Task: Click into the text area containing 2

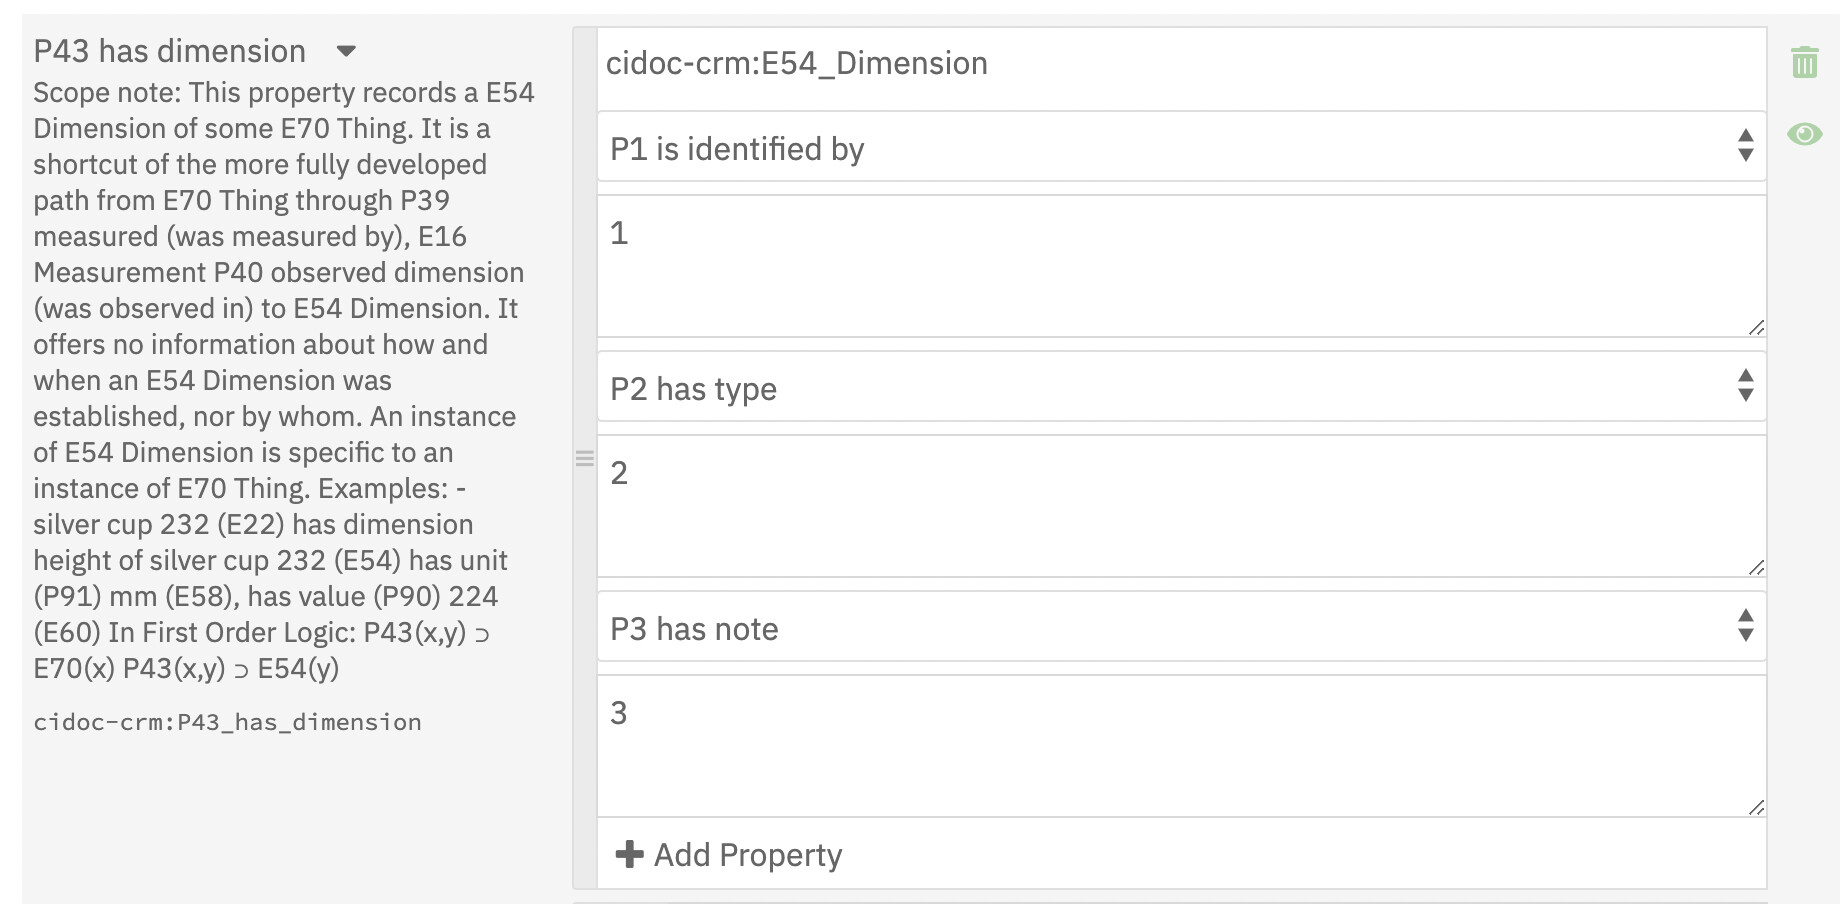Action: 1180,506
